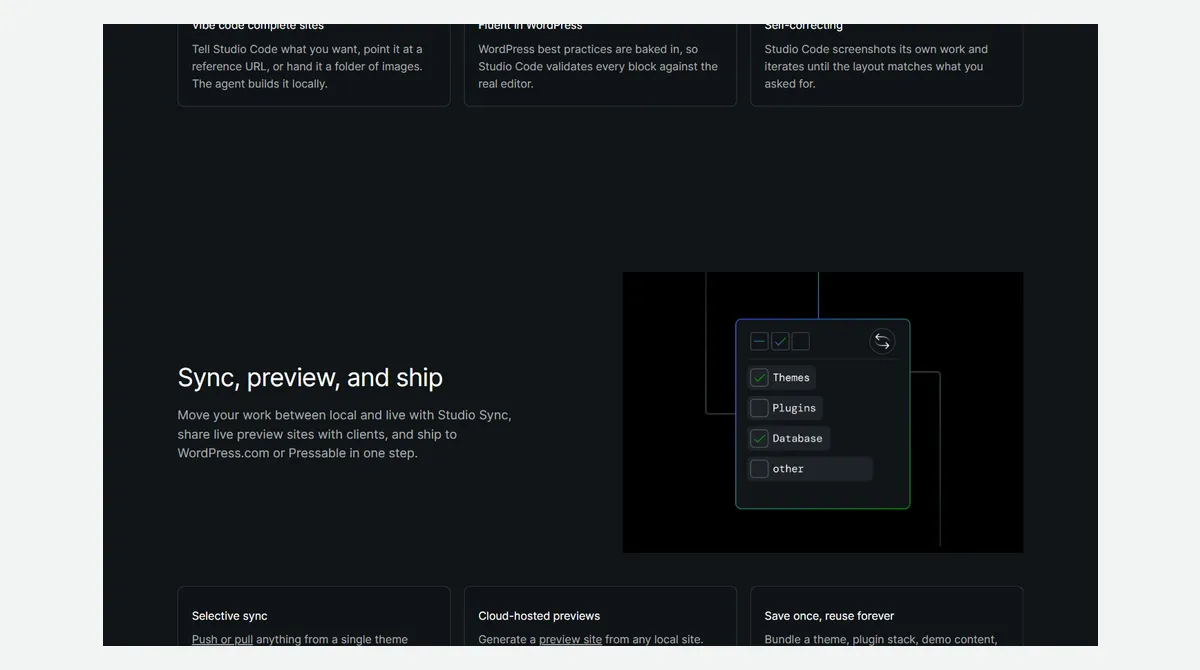Viewport: 1200px width, 670px height.
Task: Open the 'Push or pull' link
Action: tap(222, 639)
